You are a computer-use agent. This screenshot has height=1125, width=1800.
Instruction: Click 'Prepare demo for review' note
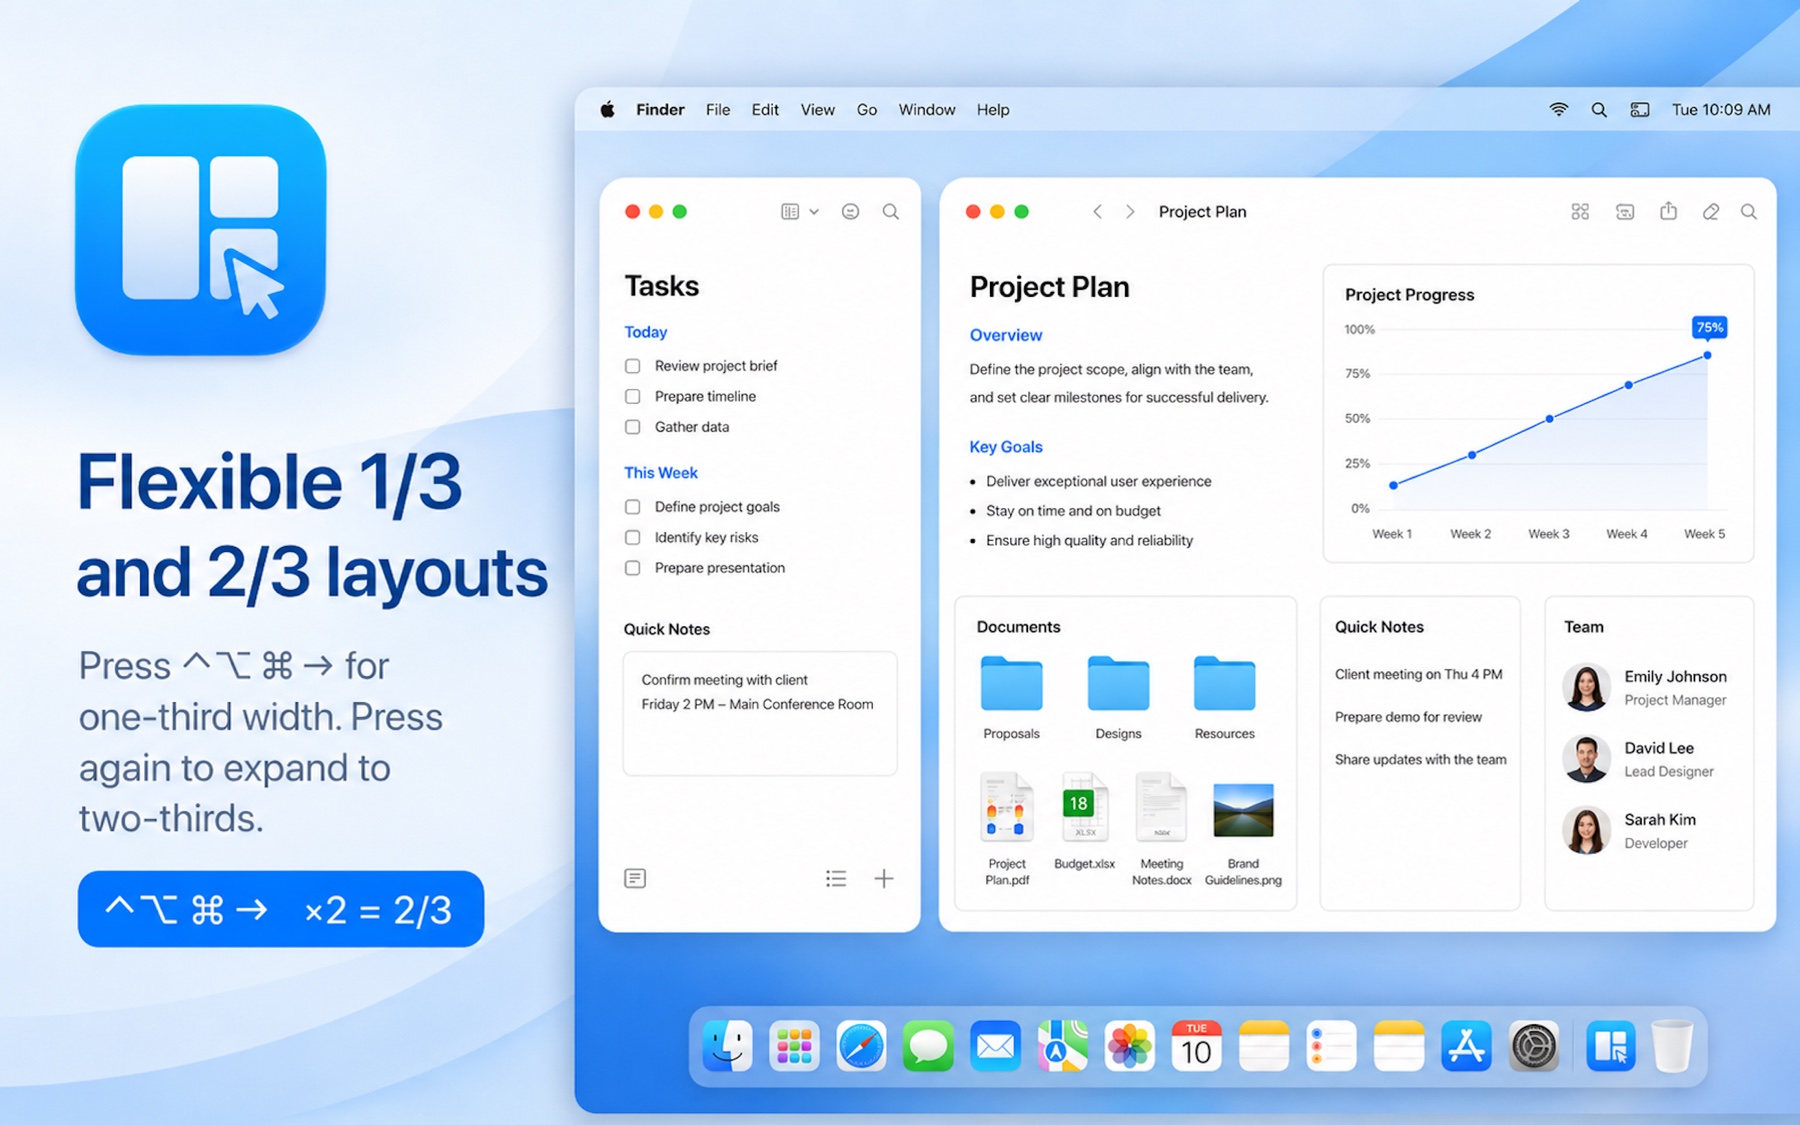coord(1408,717)
